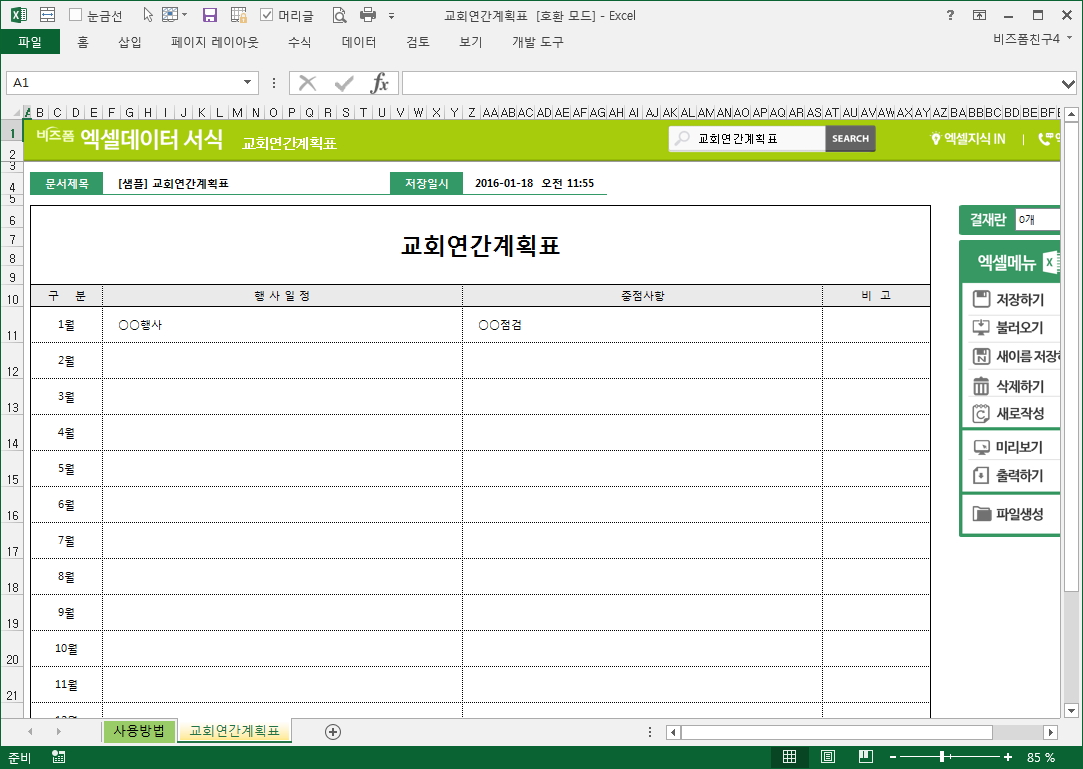Switch to Page Layout view in status bar
This screenshot has width=1083, height=769.
tap(828, 757)
